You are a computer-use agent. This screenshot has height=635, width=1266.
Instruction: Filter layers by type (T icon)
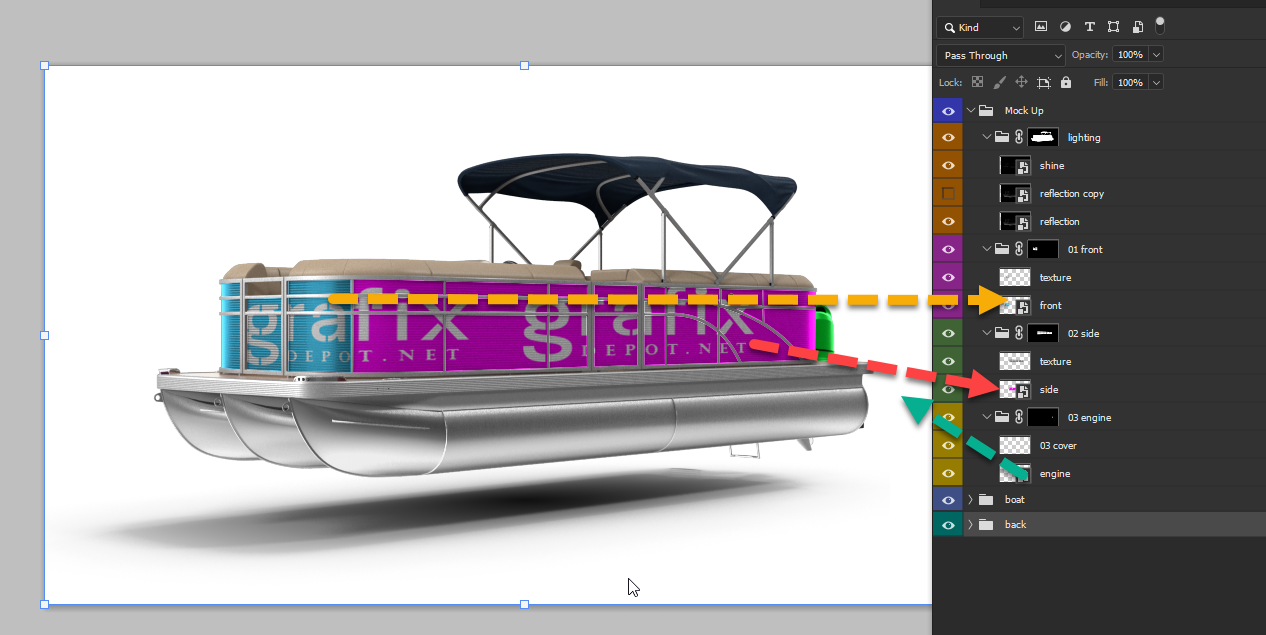coord(1089,27)
